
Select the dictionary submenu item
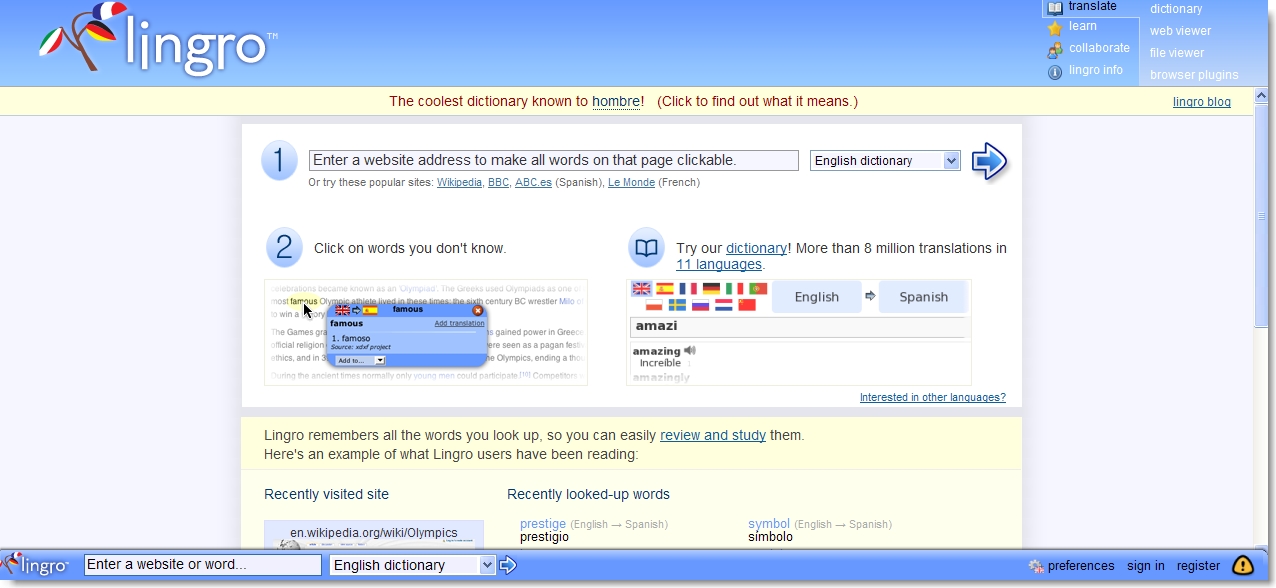(x=1176, y=9)
